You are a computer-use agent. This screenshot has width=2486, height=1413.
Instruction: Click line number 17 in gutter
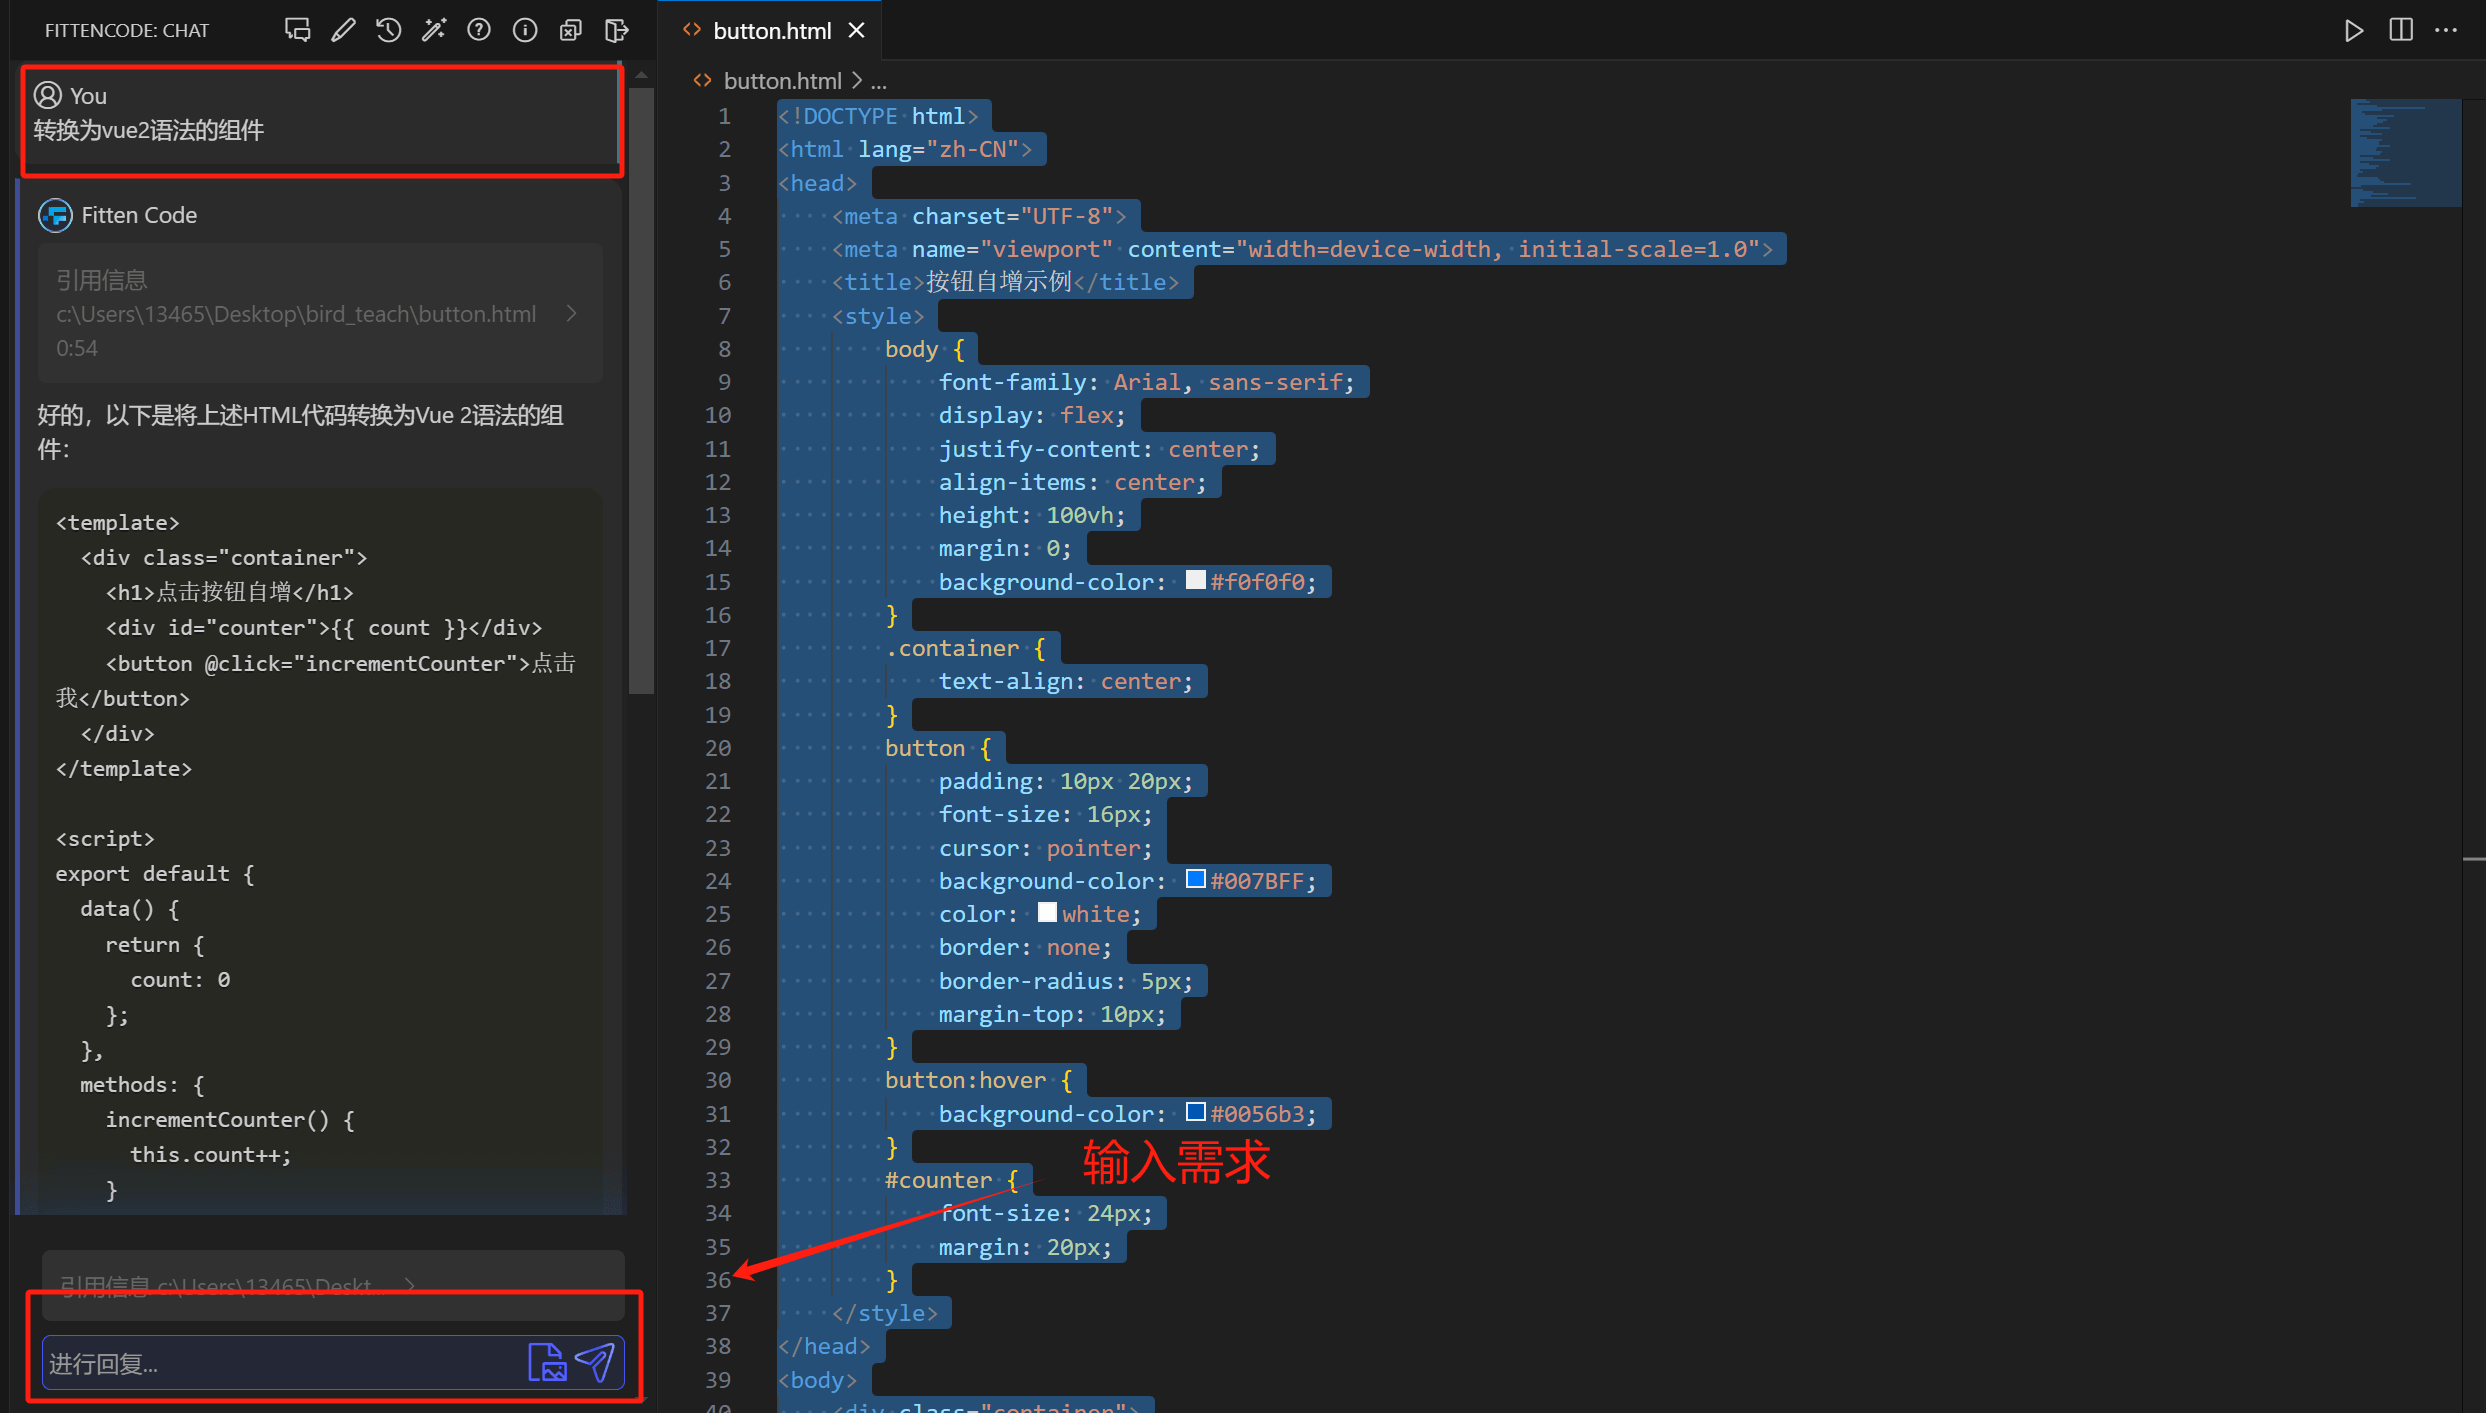coord(718,648)
